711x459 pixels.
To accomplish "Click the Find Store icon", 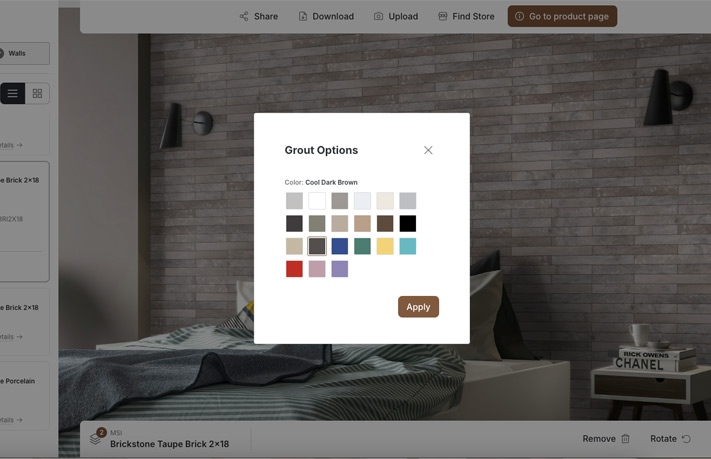I will (443, 16).
